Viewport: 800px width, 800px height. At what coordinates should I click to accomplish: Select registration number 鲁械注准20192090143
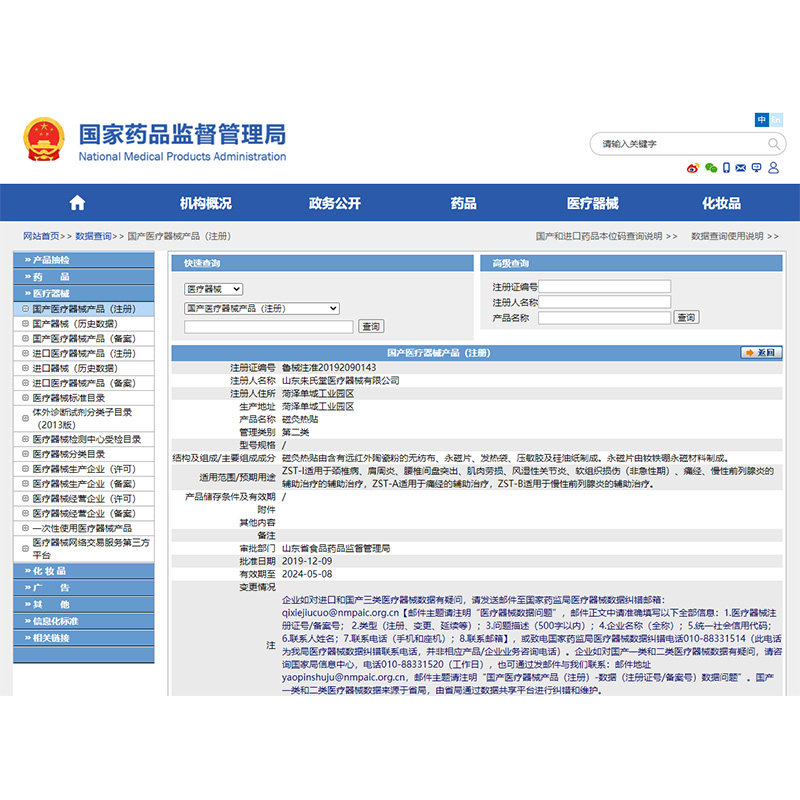tap(329, 368)
